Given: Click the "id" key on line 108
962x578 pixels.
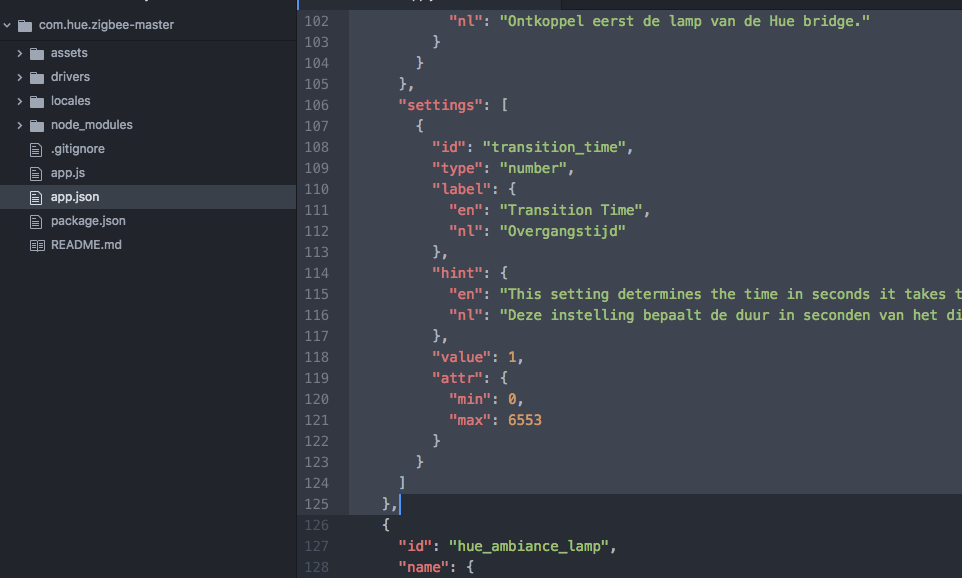Looking at the screenshot, I should 449,147.
